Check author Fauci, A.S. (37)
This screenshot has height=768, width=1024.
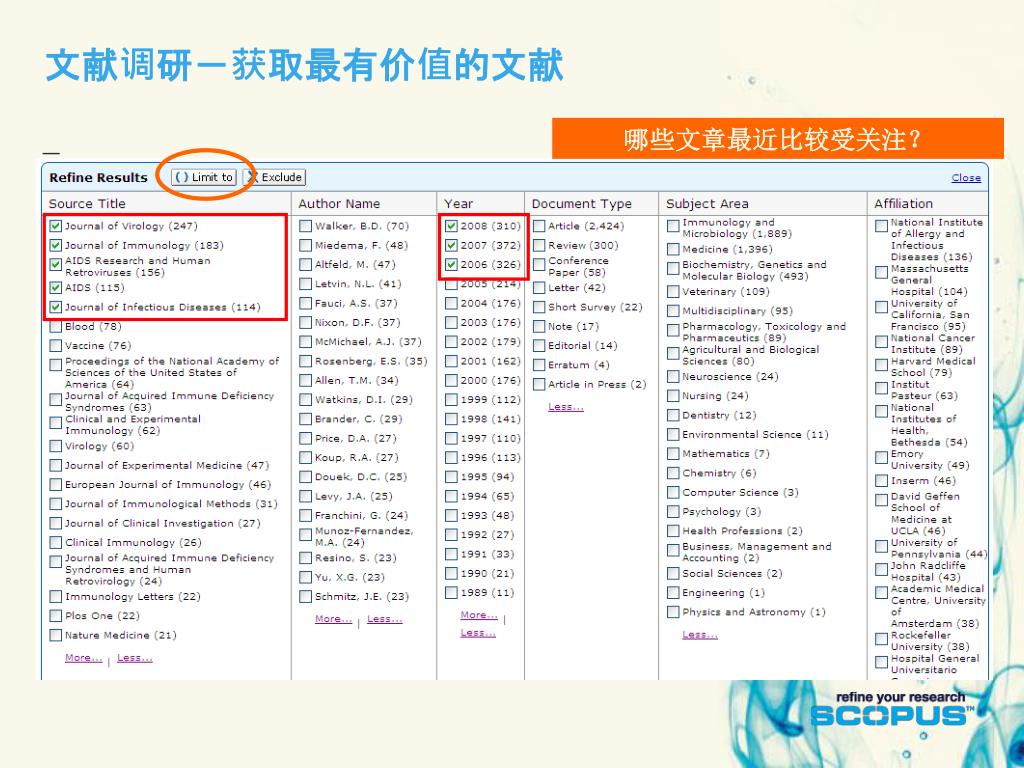pos(305,303)
